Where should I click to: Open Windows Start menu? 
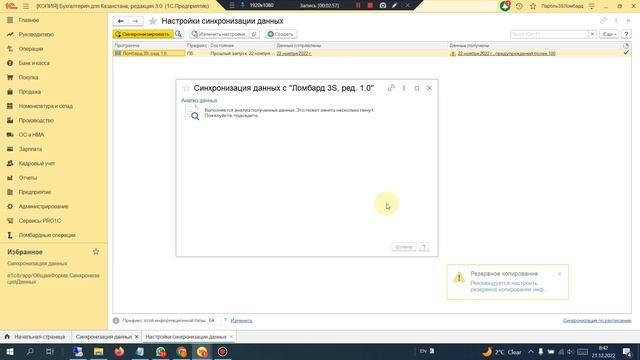(x=10, y=352)
